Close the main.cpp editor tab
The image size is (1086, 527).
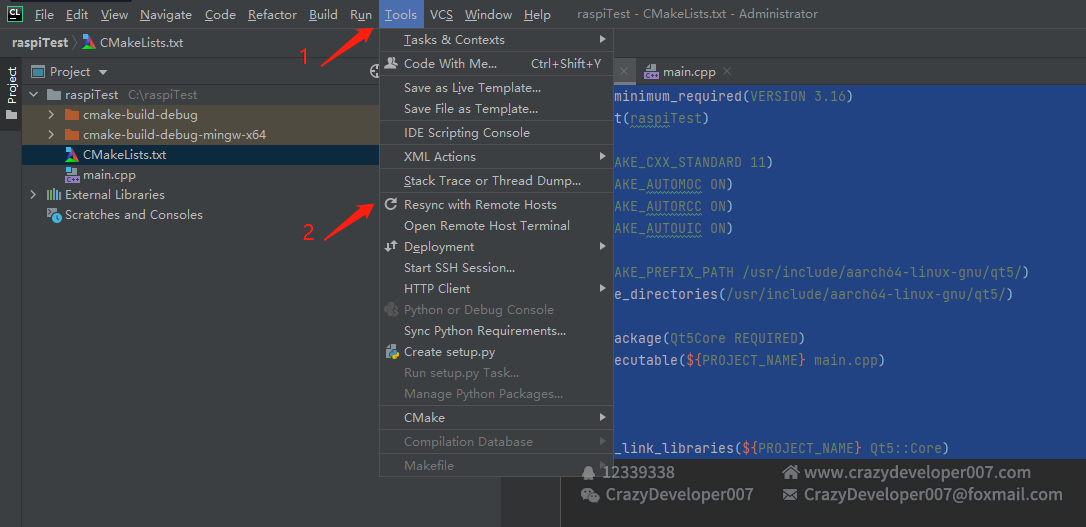point(727,71)
